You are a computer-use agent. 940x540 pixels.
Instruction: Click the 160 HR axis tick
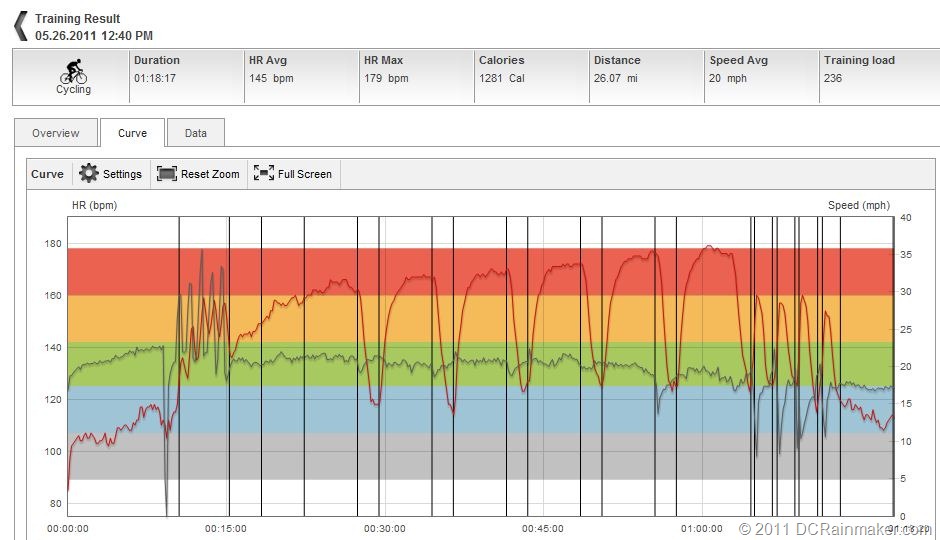pos(53,295)
